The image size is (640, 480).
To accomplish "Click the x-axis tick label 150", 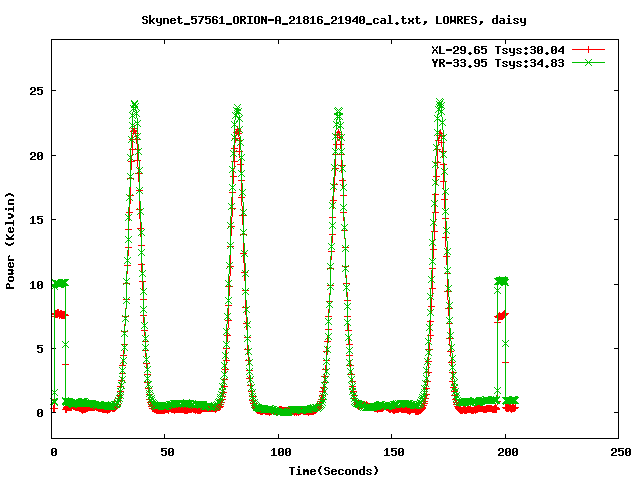I will (393, 452).
